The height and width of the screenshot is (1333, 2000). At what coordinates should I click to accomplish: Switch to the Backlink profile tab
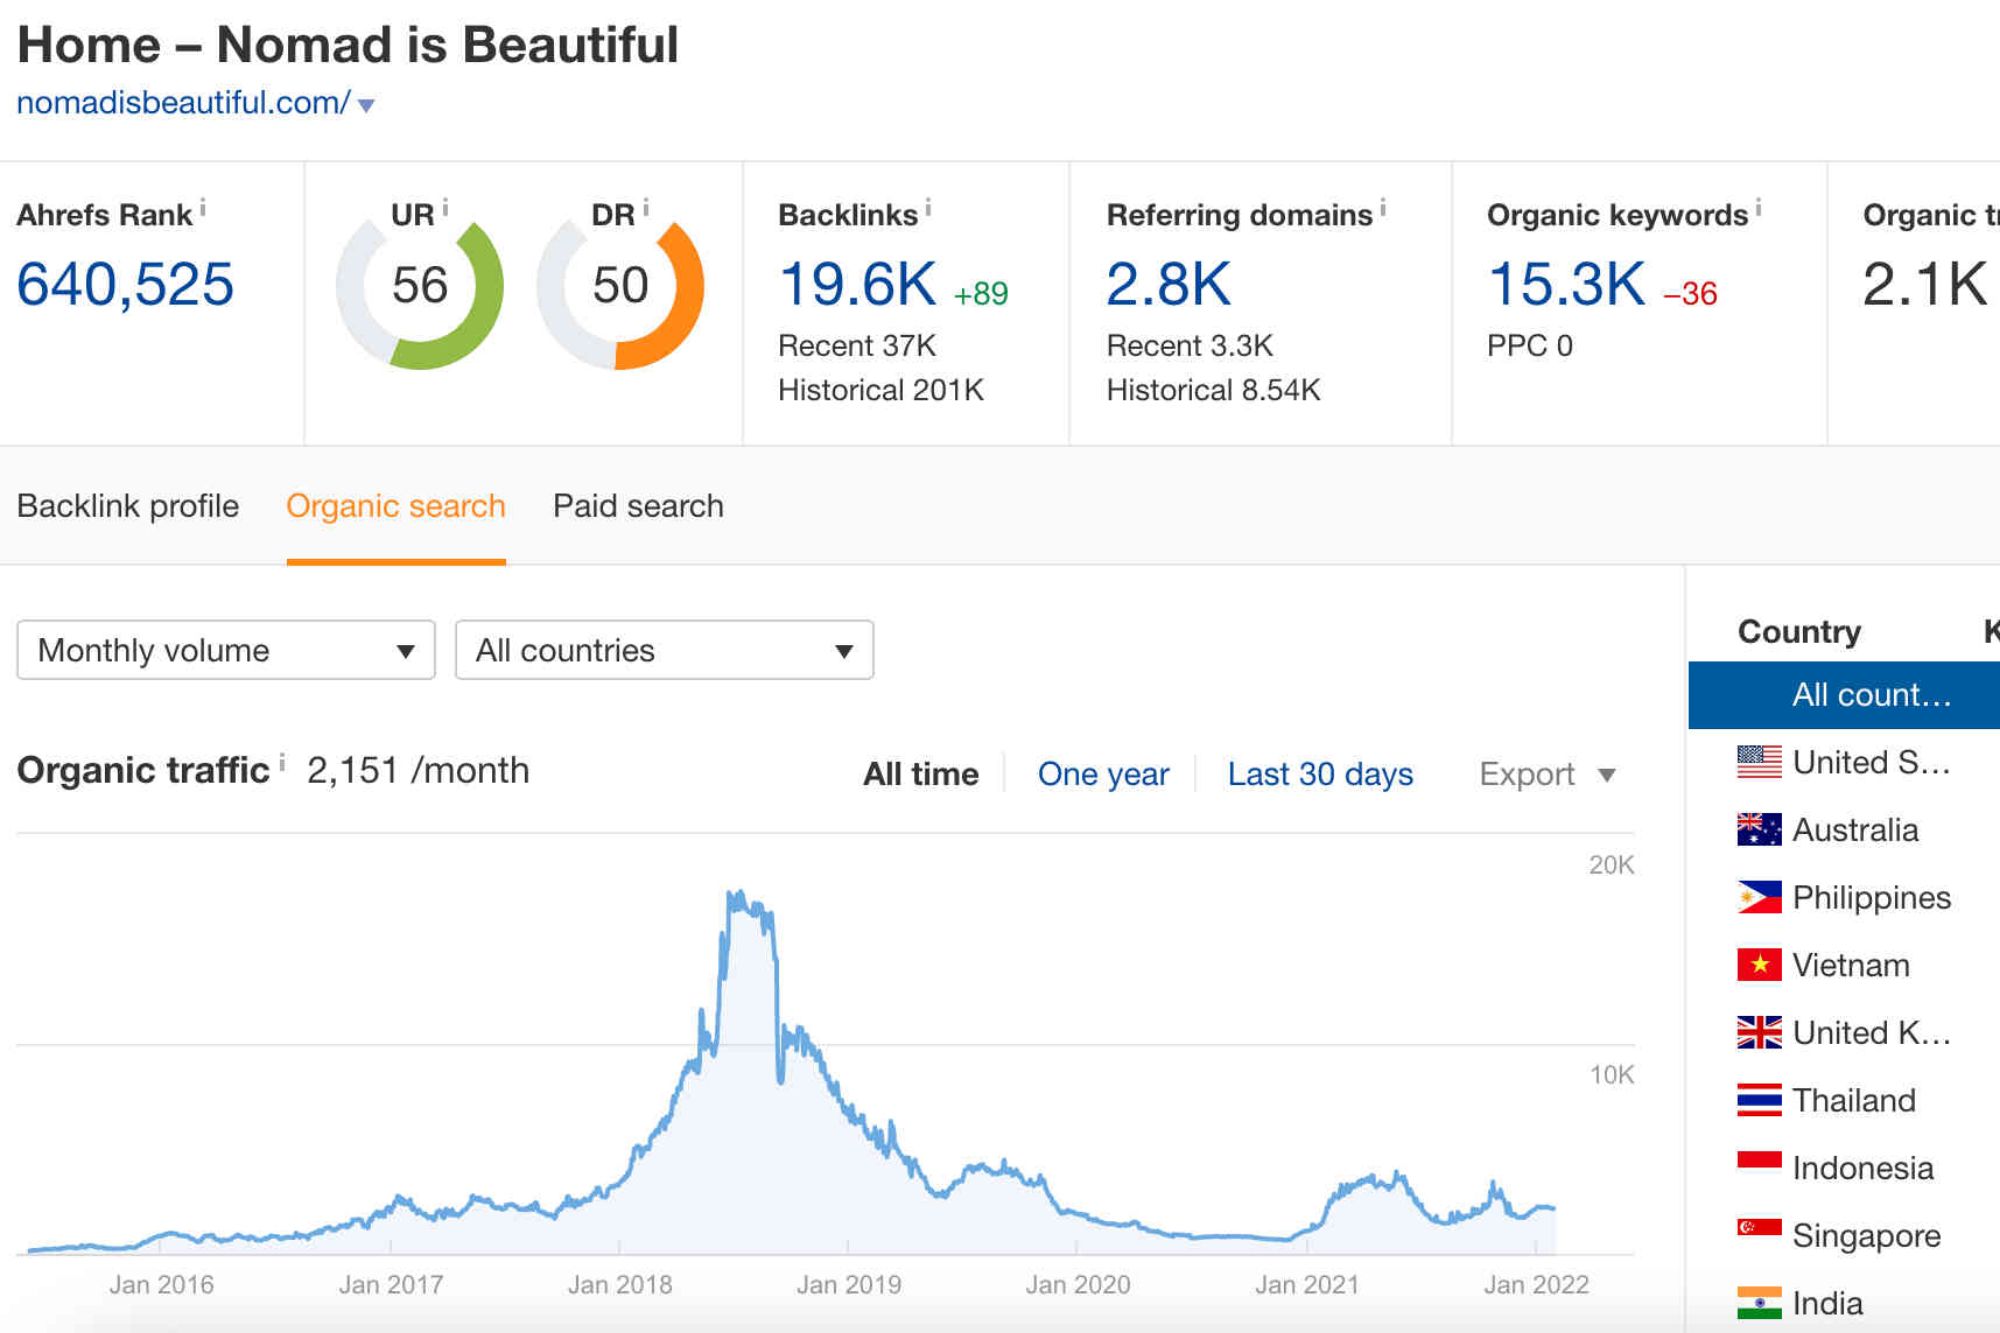coord(128,506)
